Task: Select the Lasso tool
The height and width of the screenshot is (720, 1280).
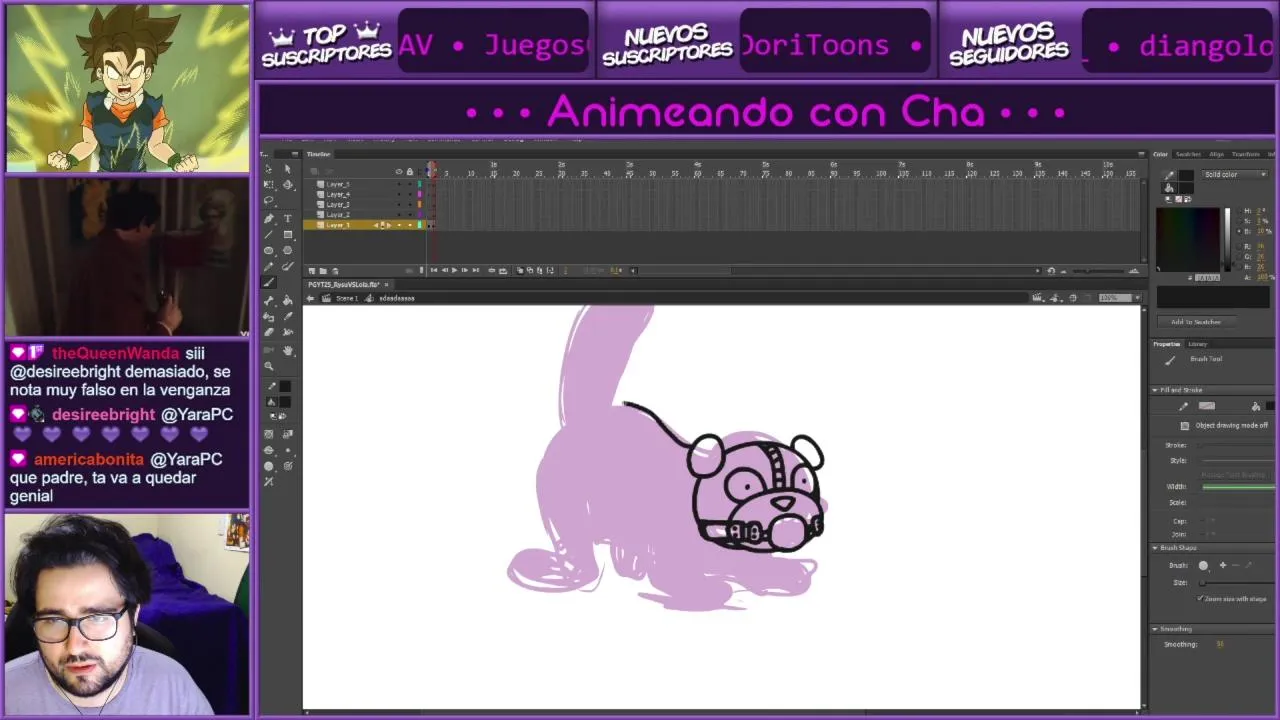Action: click(x=268, y=200)
